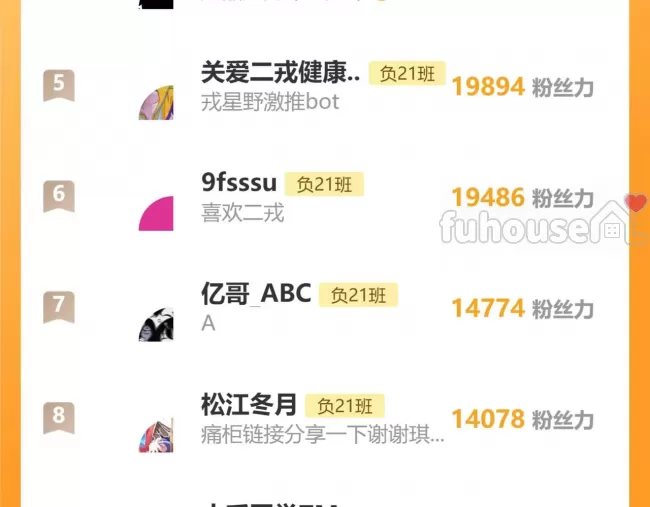
Task: Click 负21班 tag beside 松江冬月
Action: point(345,406)
